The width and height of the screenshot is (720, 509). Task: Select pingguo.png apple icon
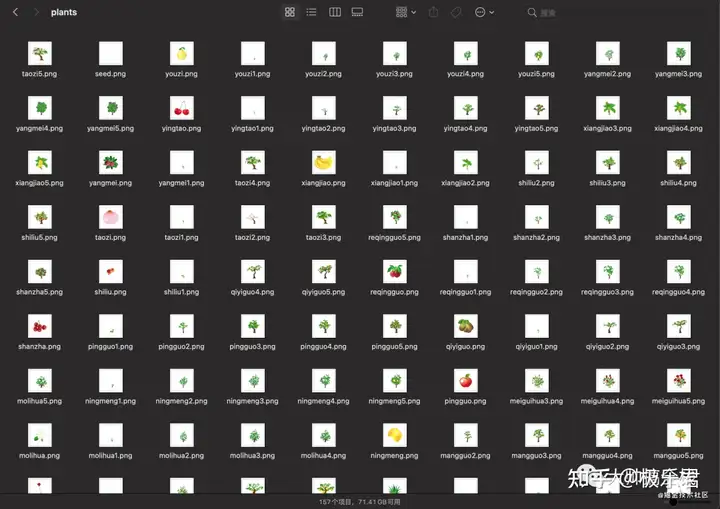tap(466, 381)
